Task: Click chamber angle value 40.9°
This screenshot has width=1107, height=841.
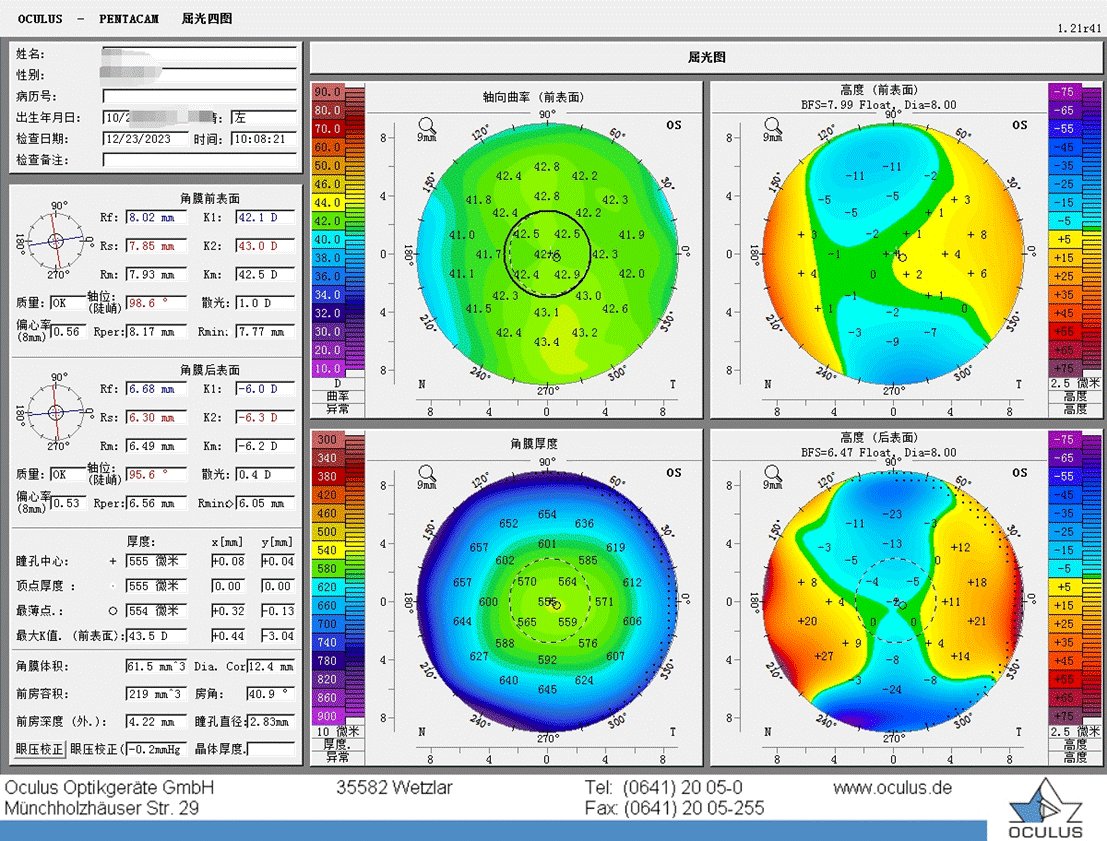Action: [271, 694]
